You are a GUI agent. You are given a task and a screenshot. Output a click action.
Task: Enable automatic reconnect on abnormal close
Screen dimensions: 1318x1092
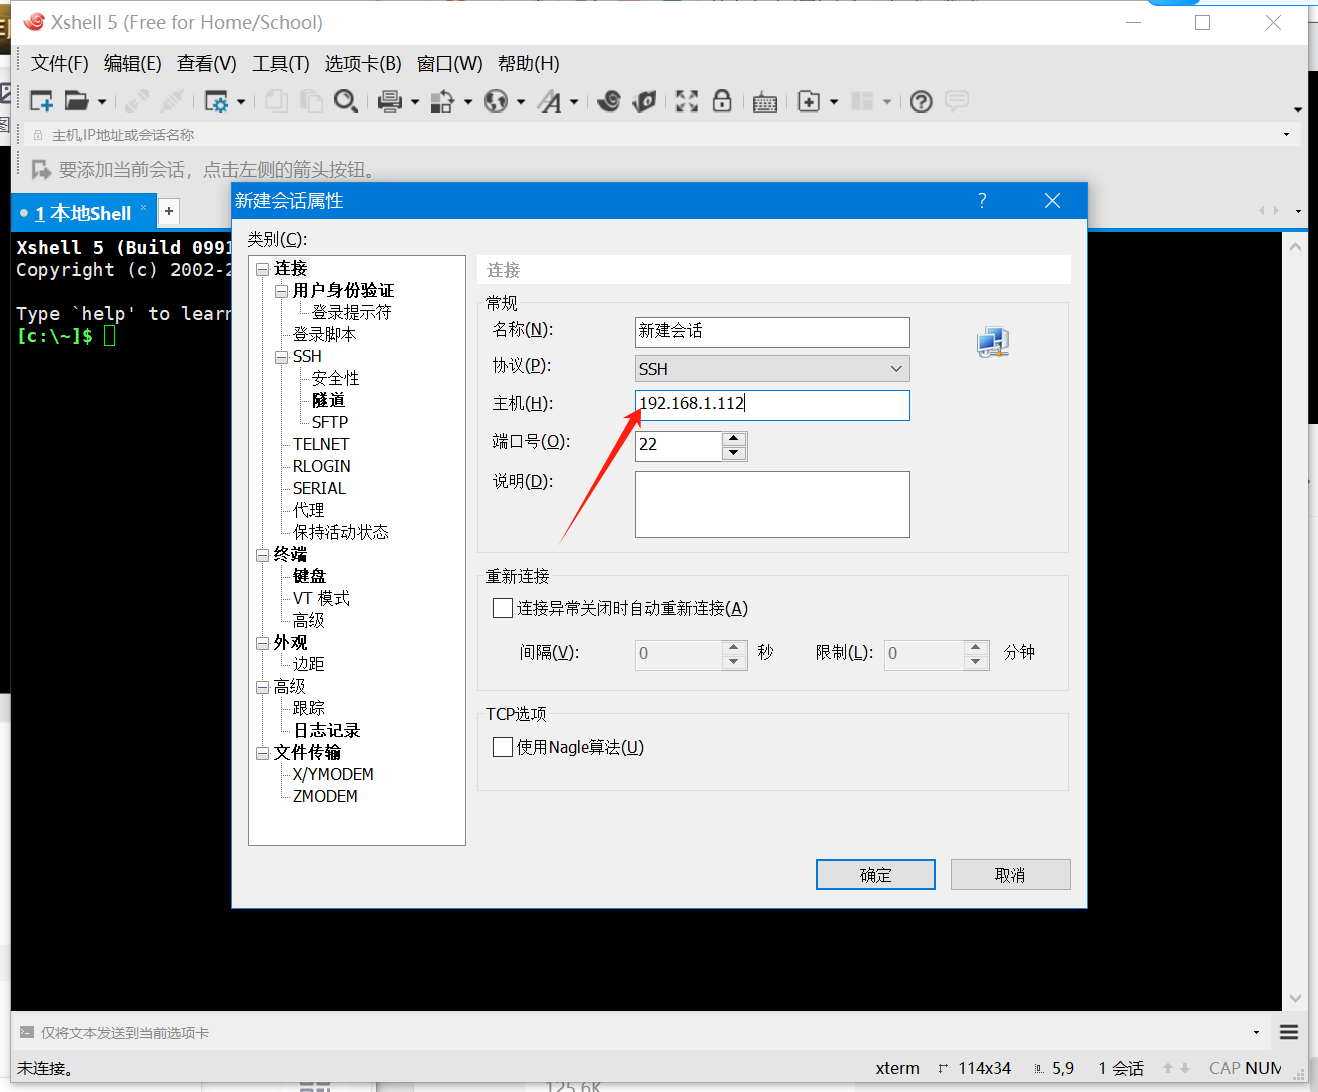(503, 608)
